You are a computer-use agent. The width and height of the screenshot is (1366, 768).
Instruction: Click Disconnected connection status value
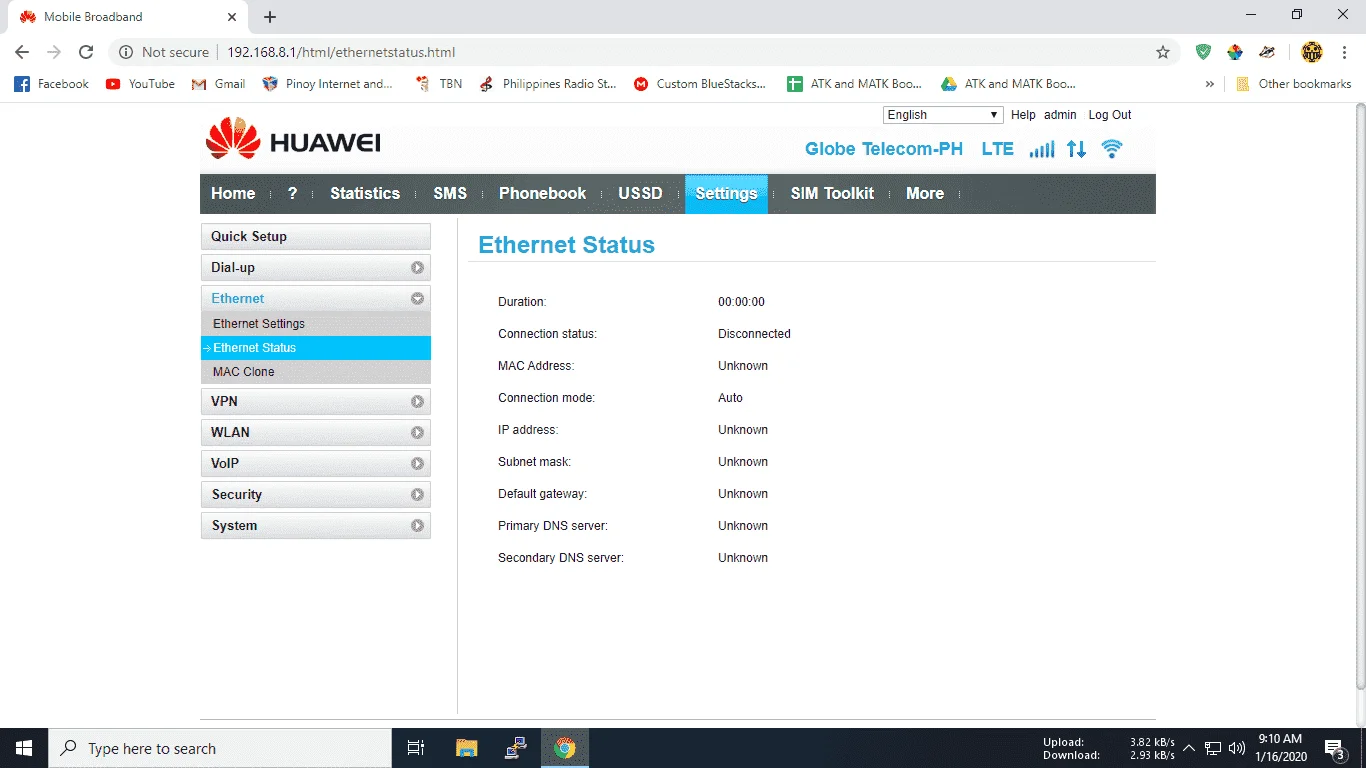(754, 334)
